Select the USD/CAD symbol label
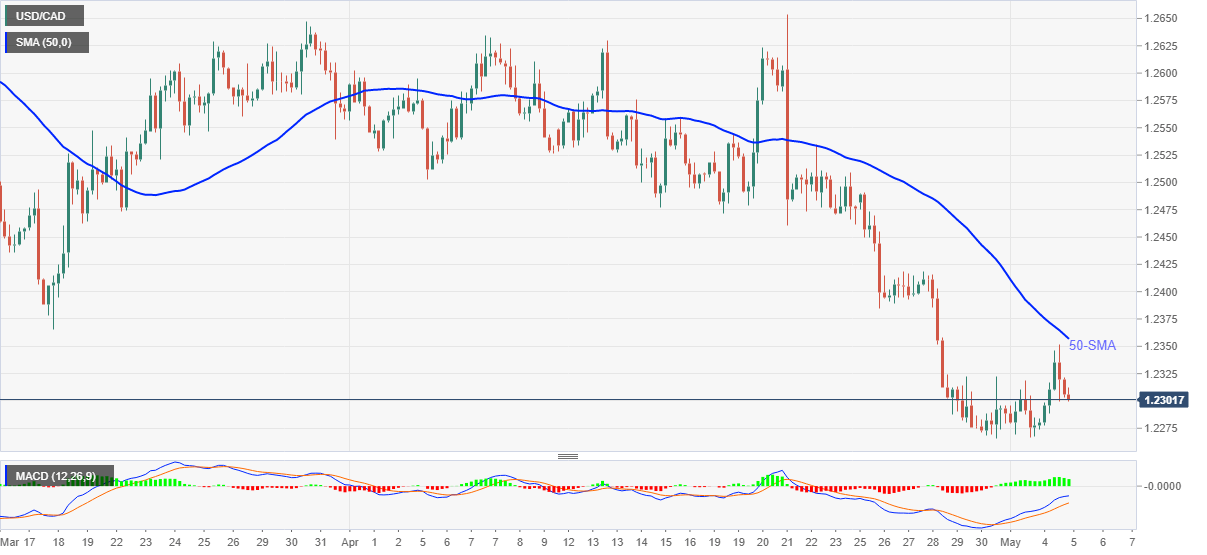 click(42, 16)
